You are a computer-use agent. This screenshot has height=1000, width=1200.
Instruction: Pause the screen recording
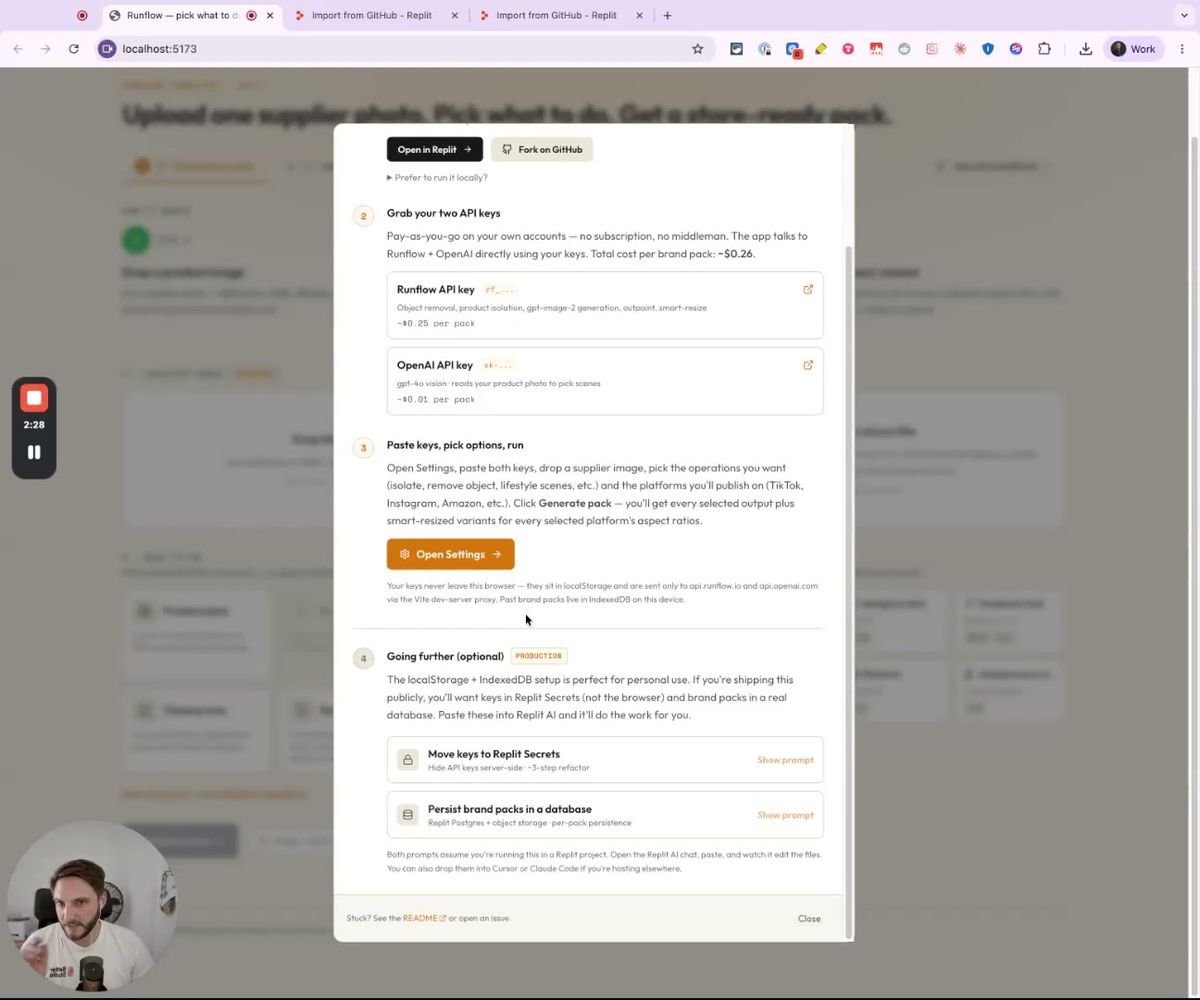click(34, 452)
